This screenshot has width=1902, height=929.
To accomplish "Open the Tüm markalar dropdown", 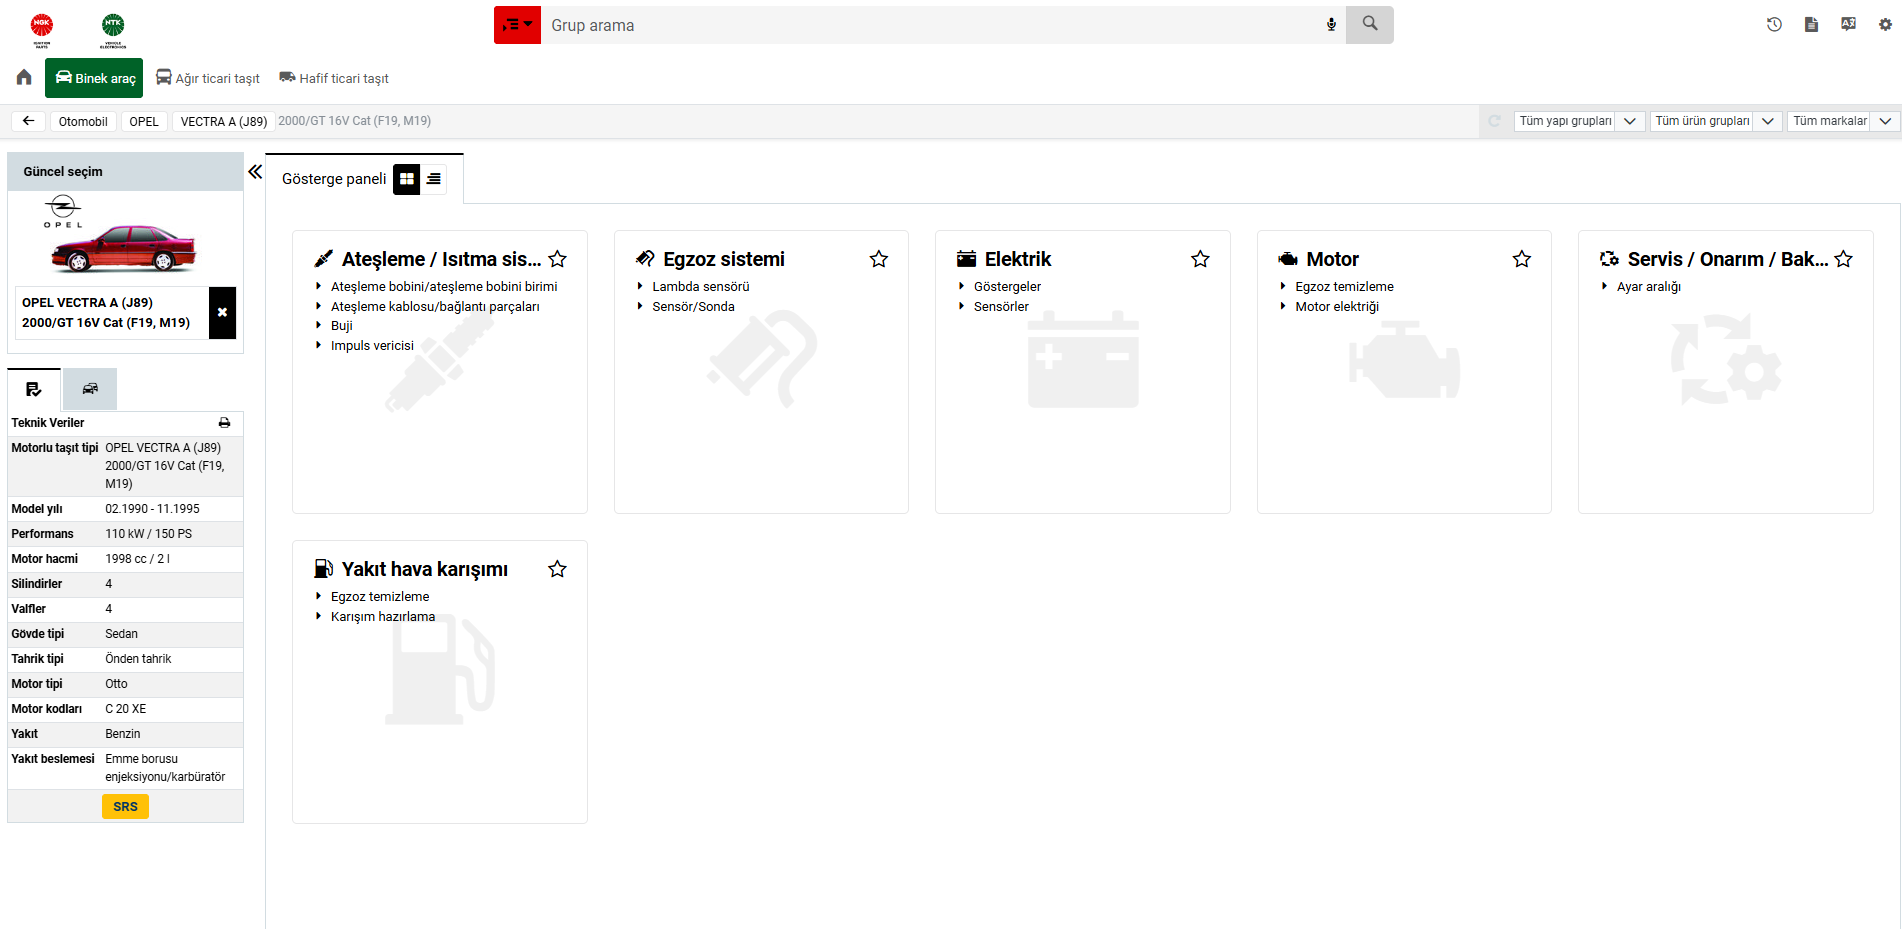I will pyautogui.click(x=1843, y=121).
